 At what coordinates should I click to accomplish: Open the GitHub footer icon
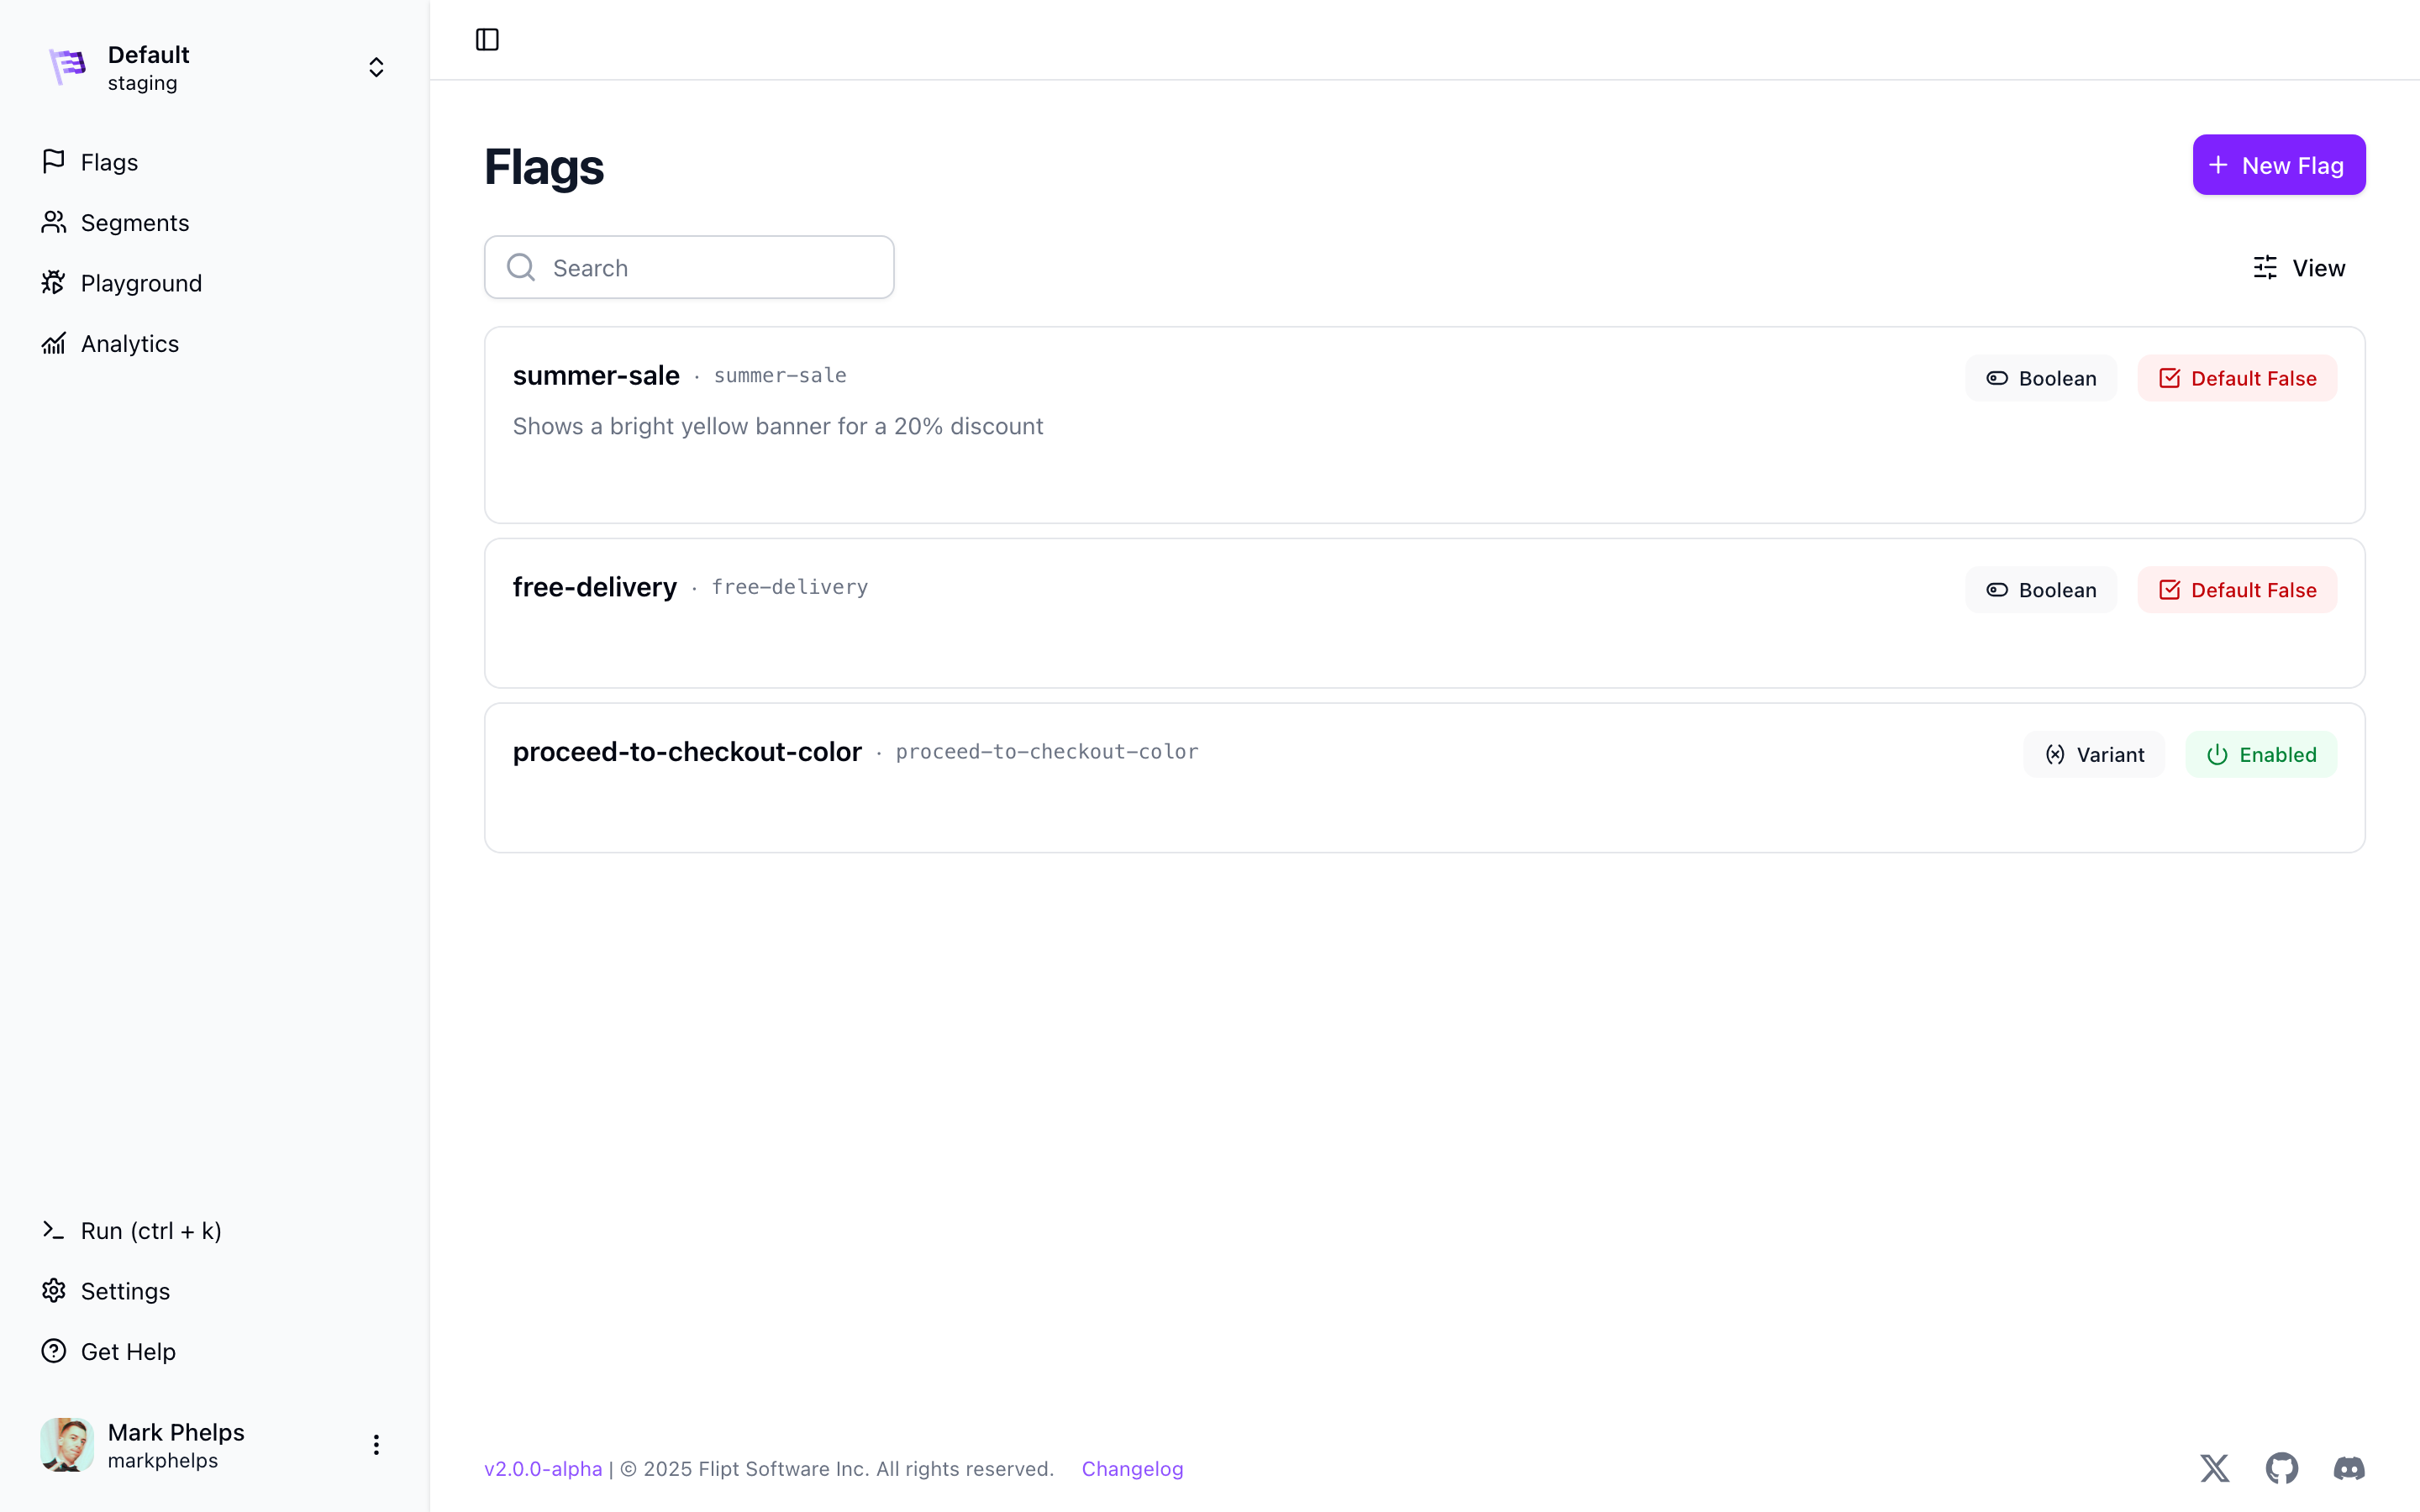click(x=2281, y=1468)
